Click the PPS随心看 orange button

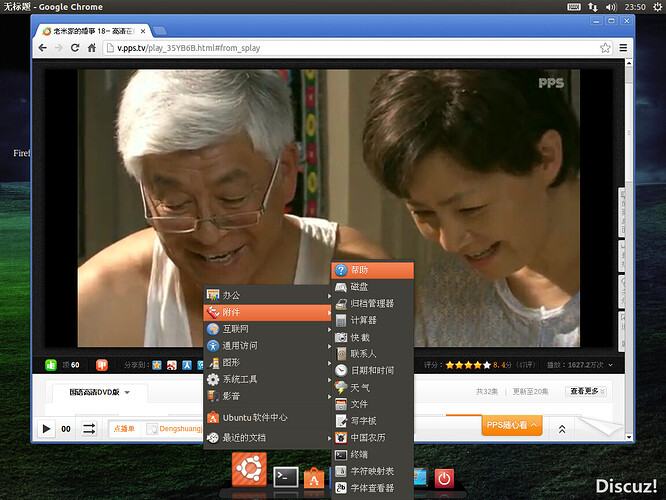512,425
